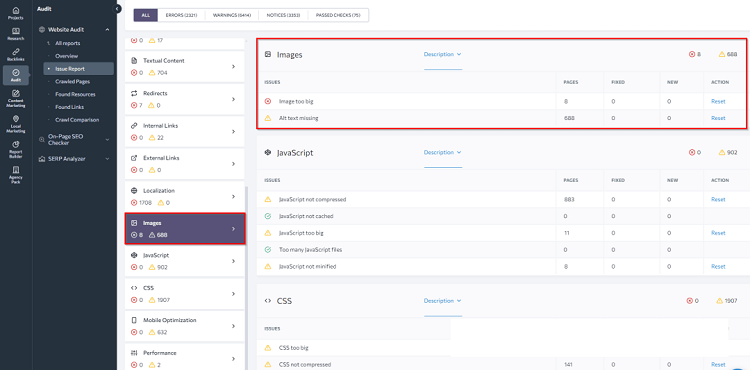Expand the On-Page SEO Checker menu

(107, 140)
